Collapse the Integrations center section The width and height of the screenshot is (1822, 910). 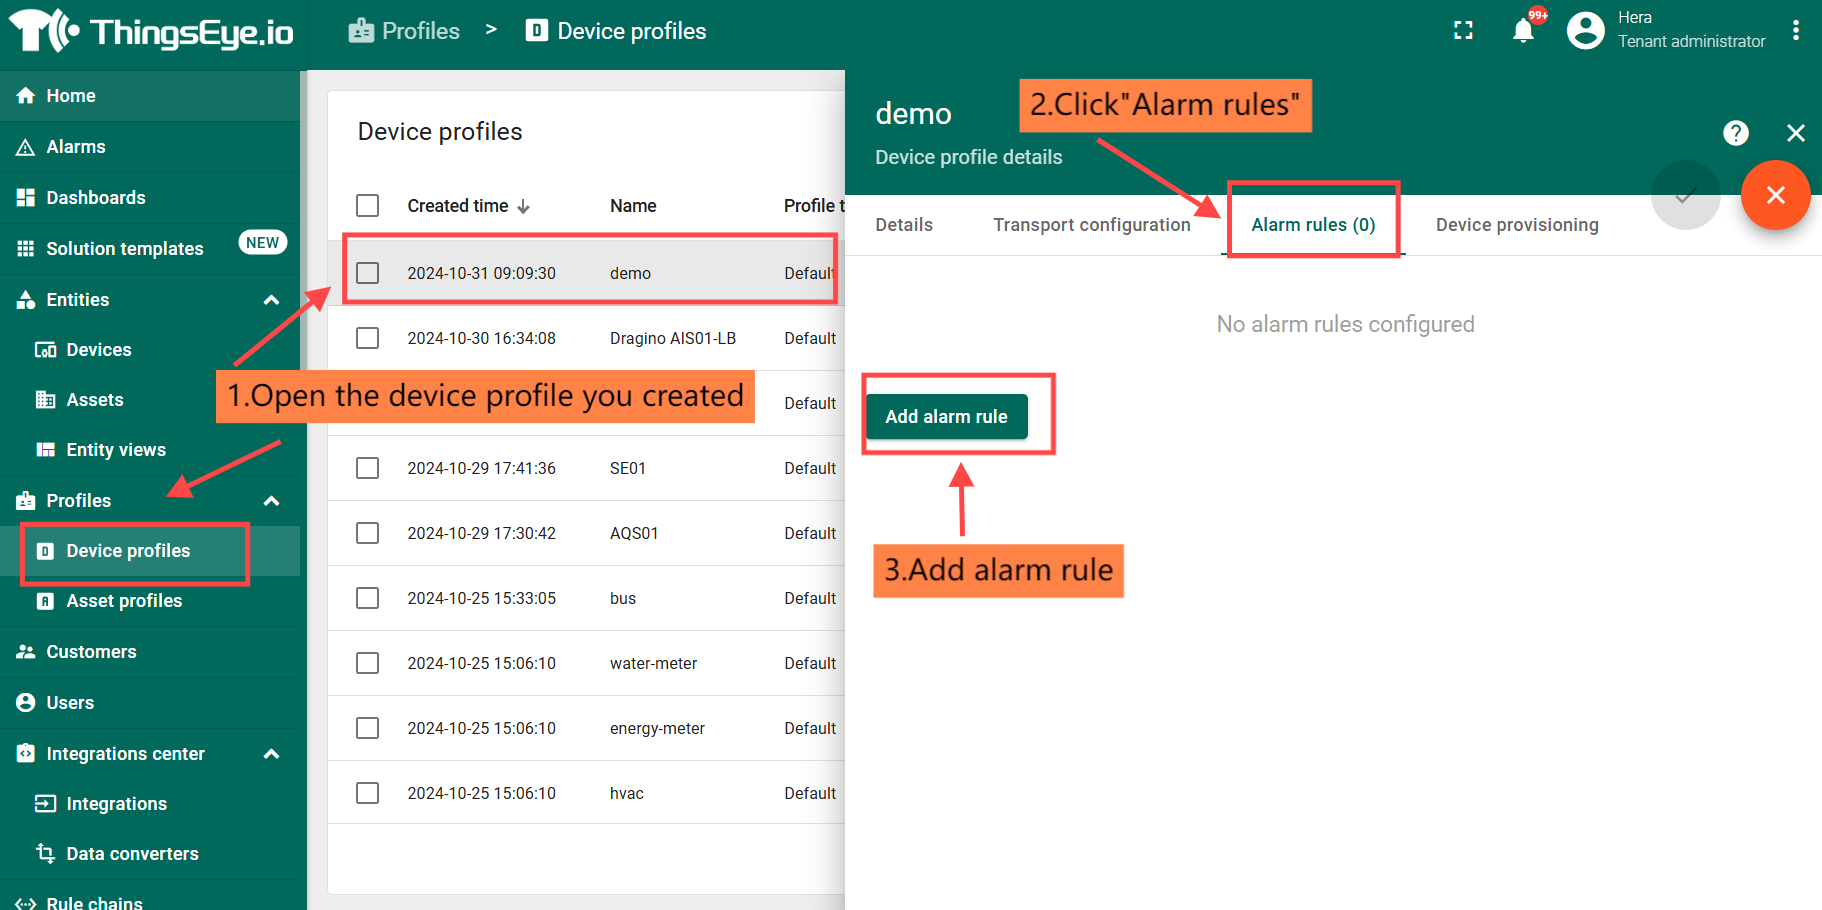(x=271, y=754)
